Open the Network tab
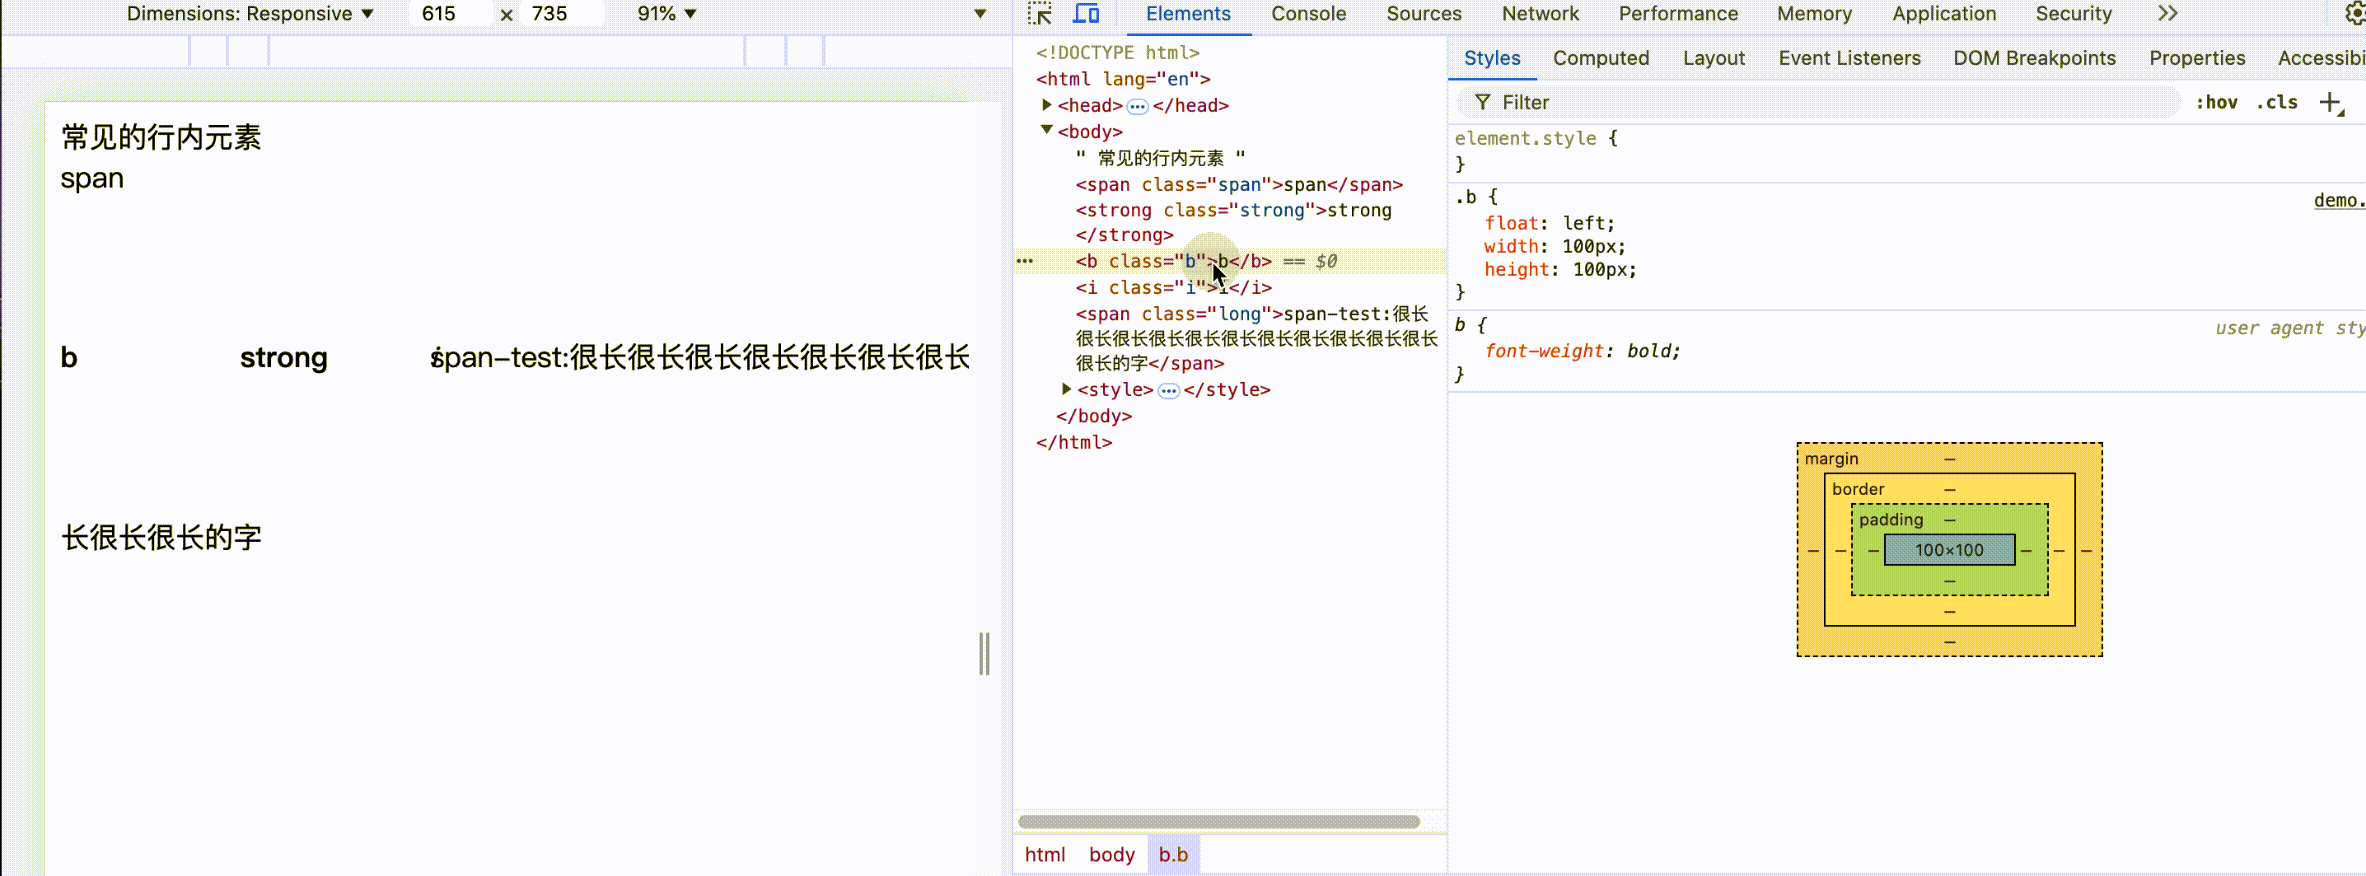Screen dimensions: 2366x876 coord(1540,14)
